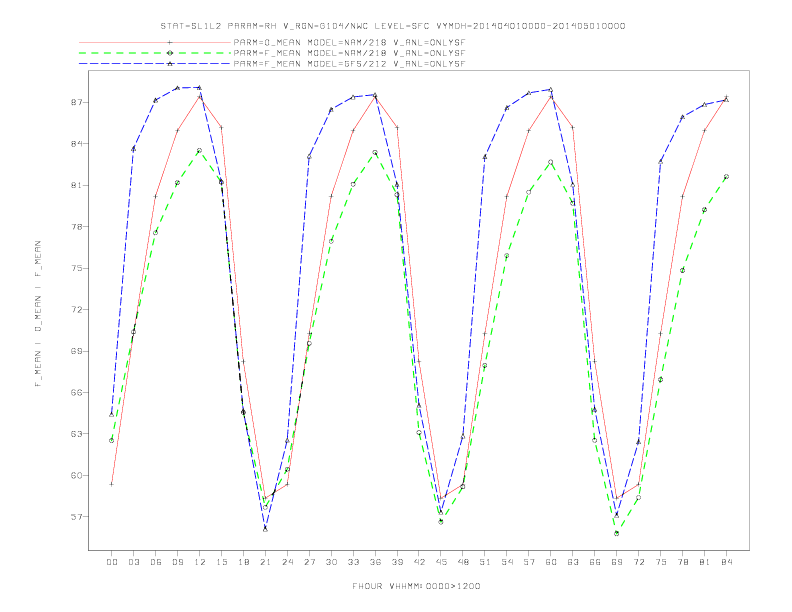Viewport: 792px width, 612px height.
Task: Click the blue triangle minimum point at hour 21
Action: click(x=265, y=529)
